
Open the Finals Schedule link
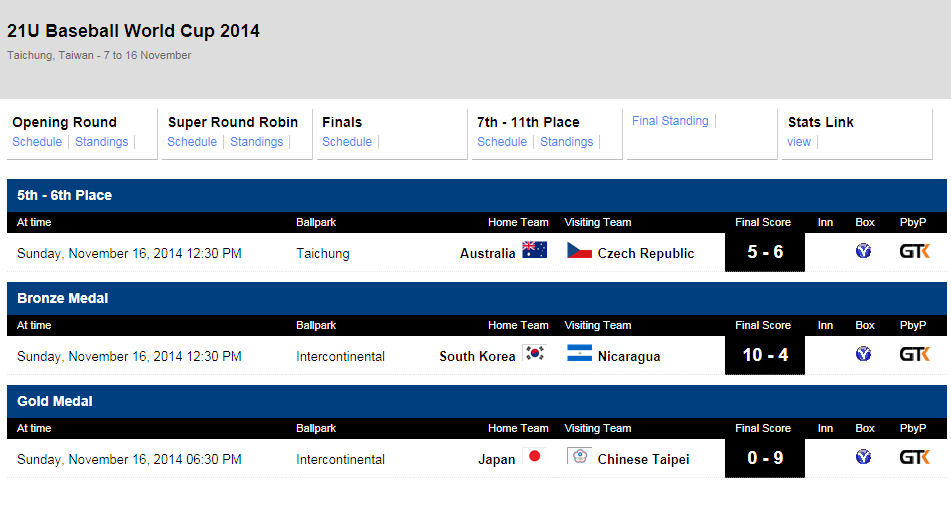(x=347, y=142)
